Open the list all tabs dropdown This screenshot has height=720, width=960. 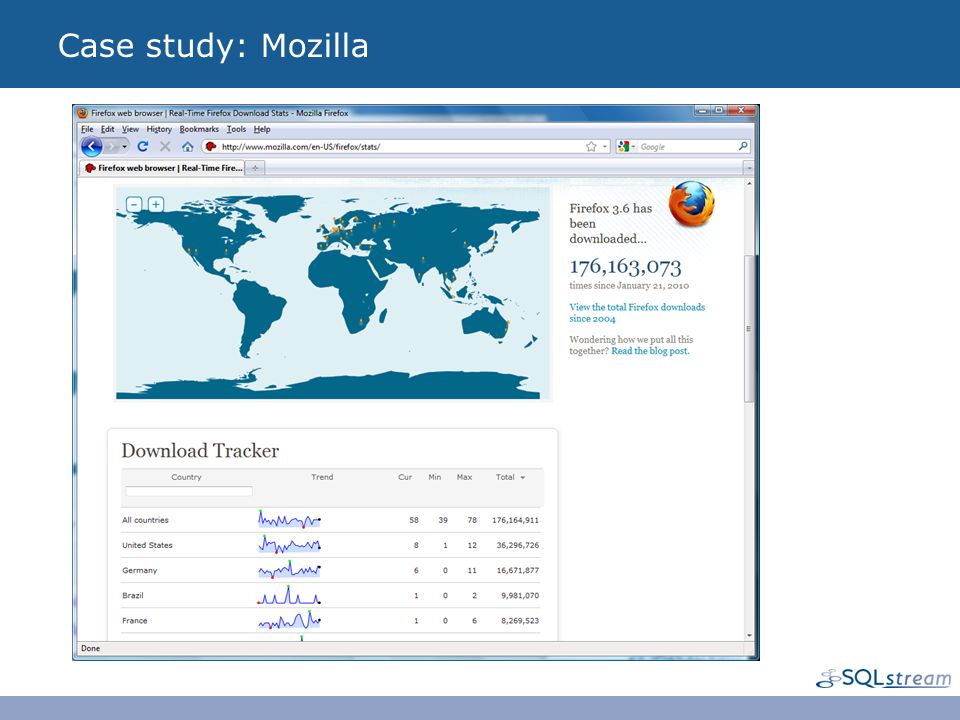coord(749,168)
